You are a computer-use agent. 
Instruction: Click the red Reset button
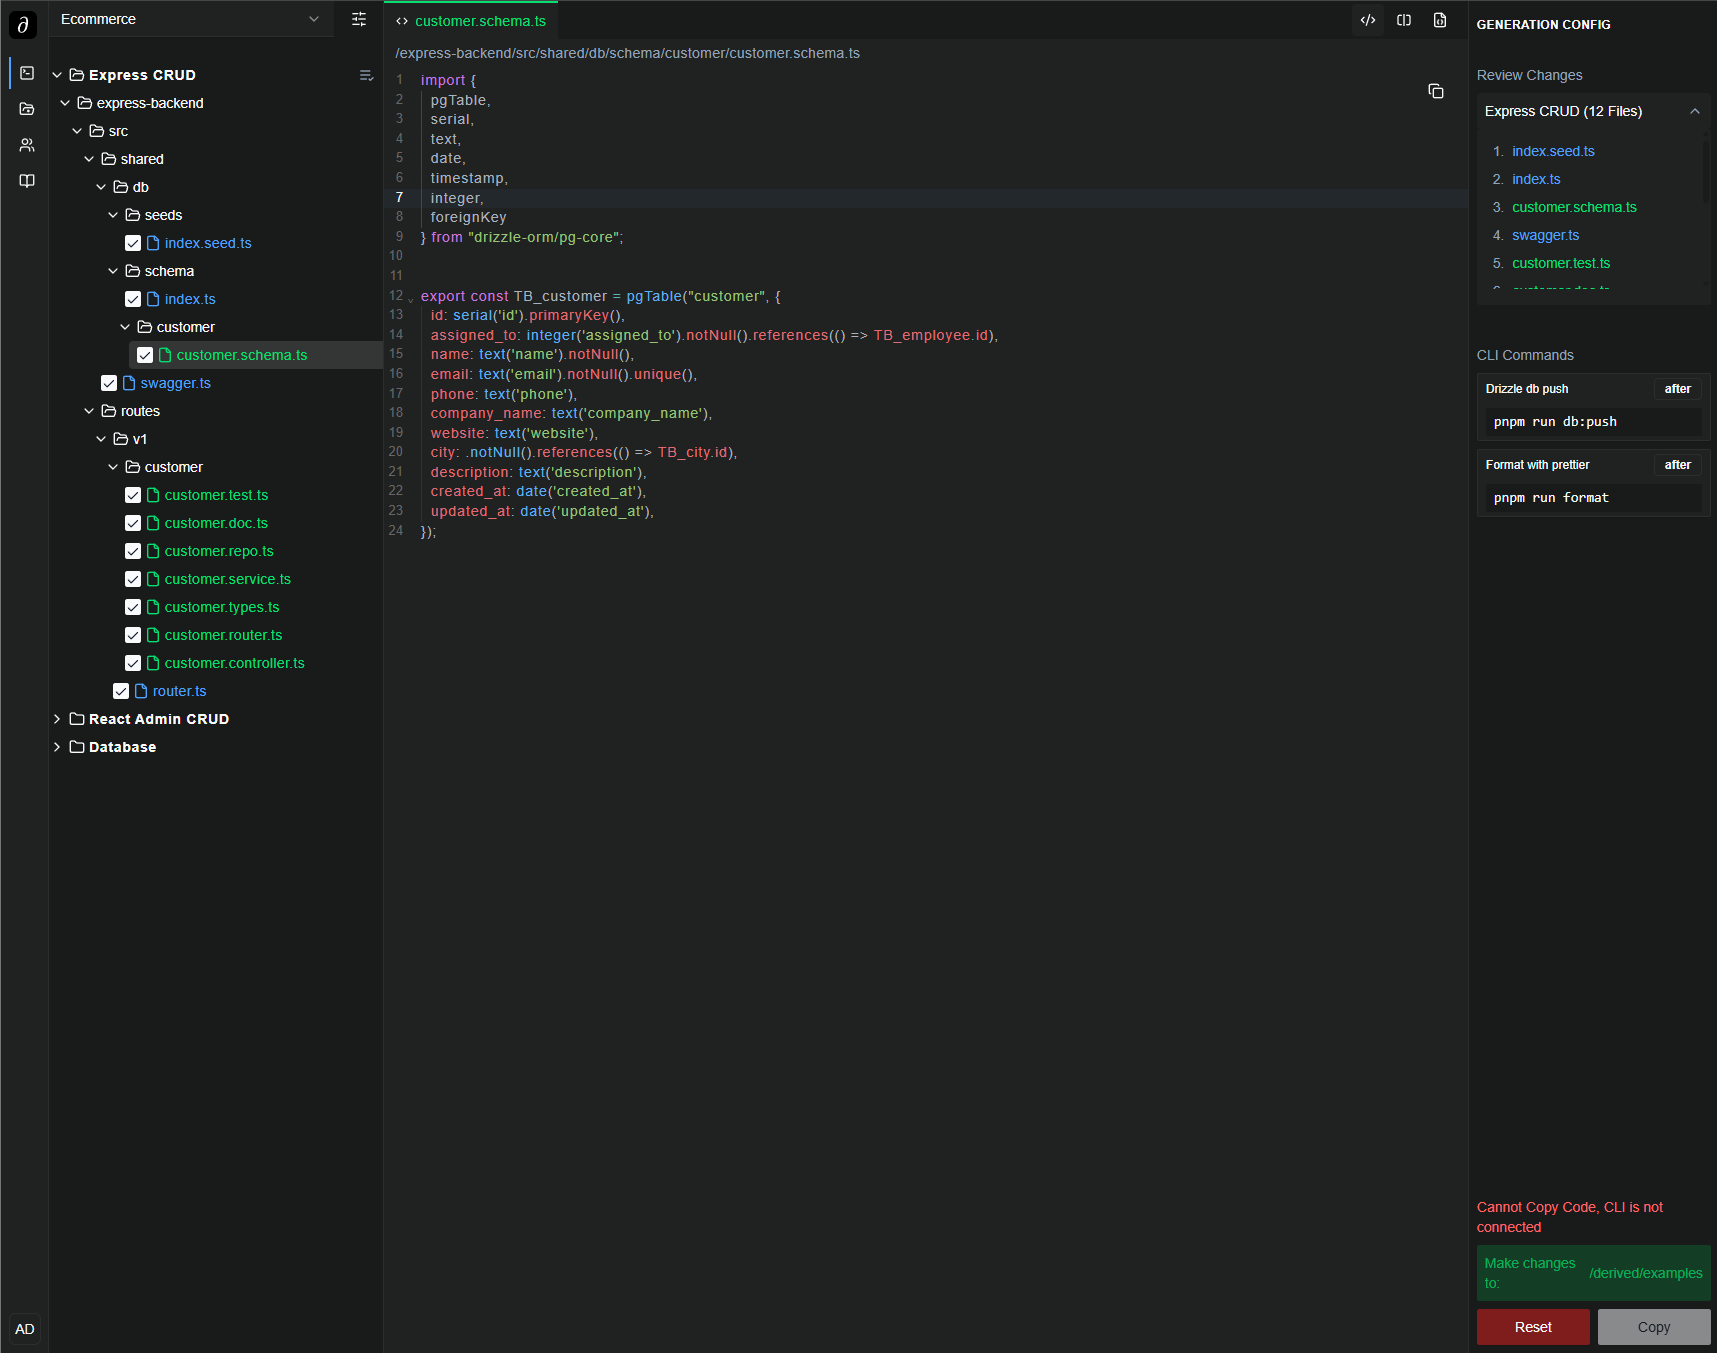coord(1533,1327)
